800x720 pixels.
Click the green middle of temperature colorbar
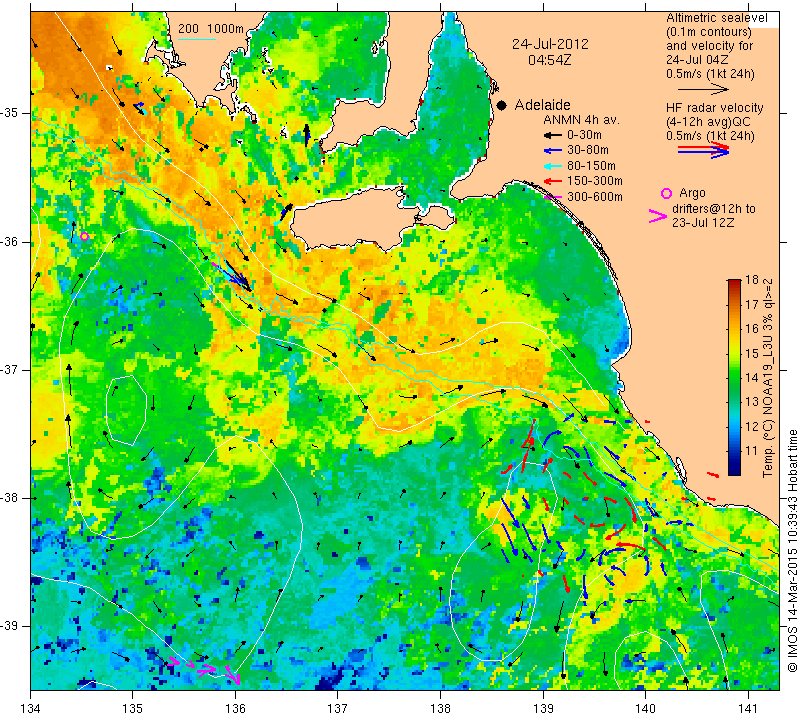click(734, 378)
